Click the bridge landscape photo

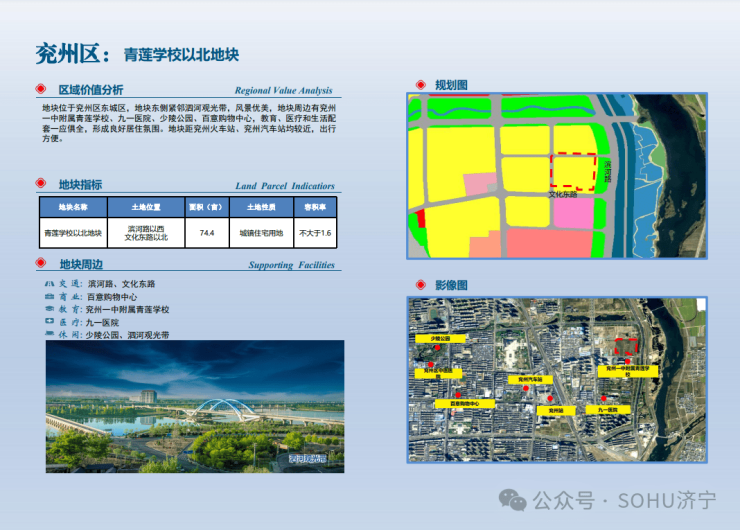click(194, 411)
